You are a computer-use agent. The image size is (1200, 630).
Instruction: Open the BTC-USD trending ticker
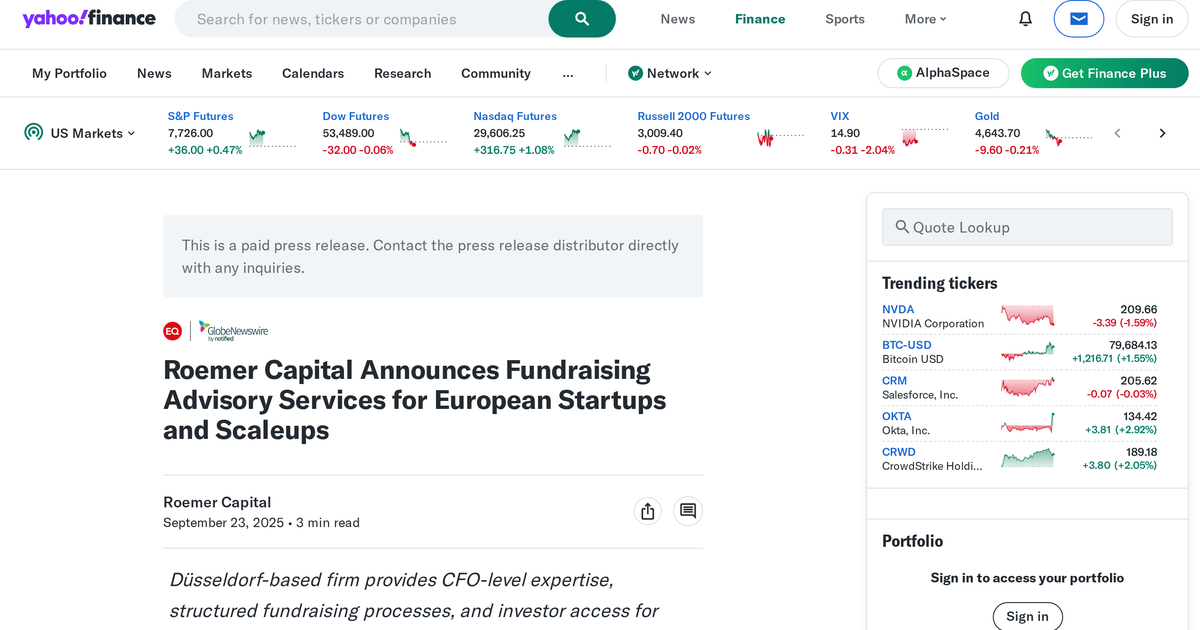[x=907, y=345]
